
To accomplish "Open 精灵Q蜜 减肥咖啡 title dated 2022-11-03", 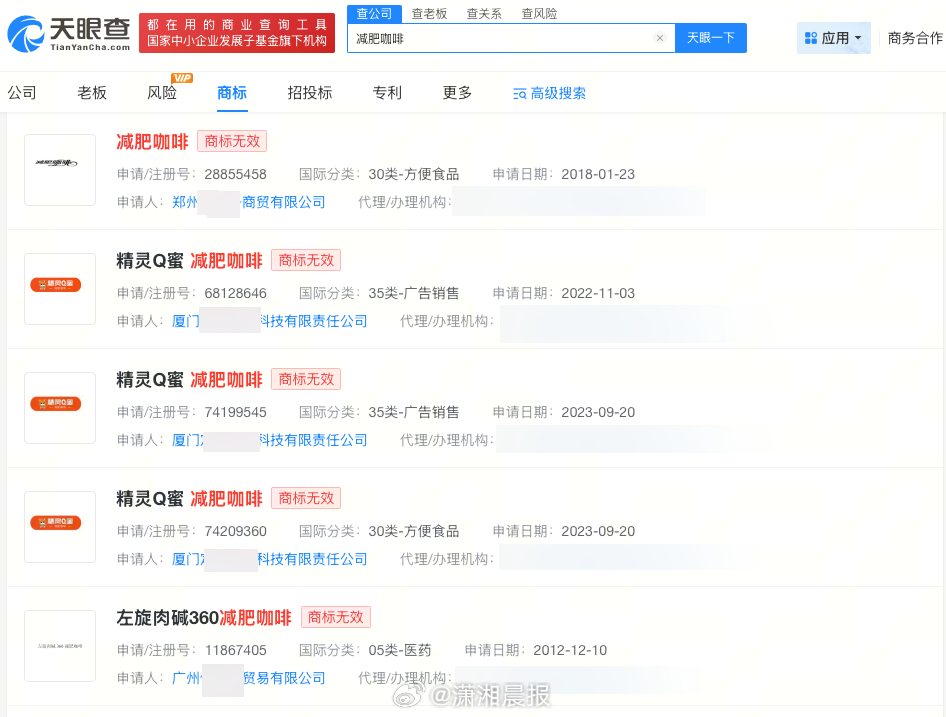I will click(189, 261).
